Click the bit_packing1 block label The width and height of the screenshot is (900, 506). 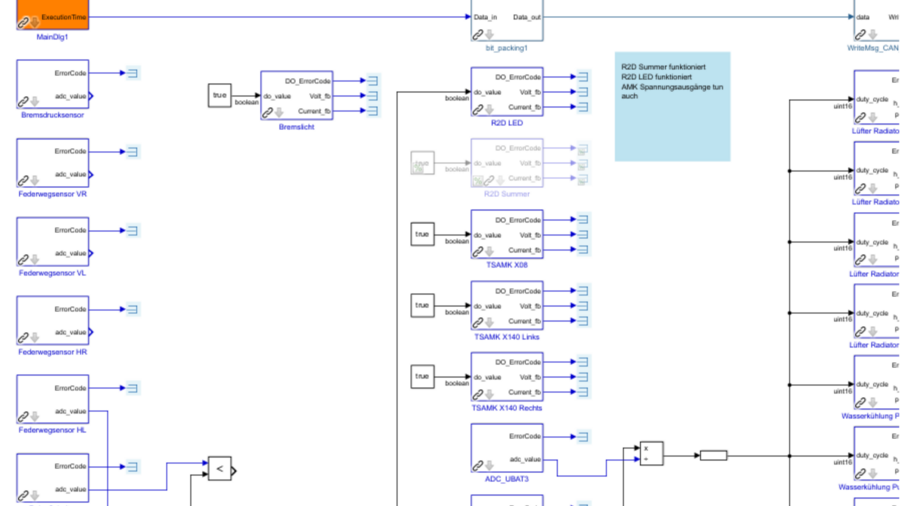pos(506,48)
